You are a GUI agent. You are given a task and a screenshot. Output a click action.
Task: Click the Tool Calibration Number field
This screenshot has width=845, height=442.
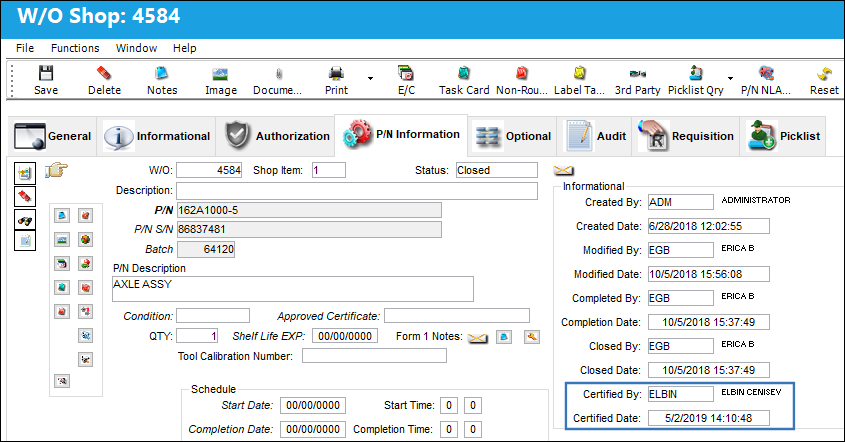coord(374,356)
